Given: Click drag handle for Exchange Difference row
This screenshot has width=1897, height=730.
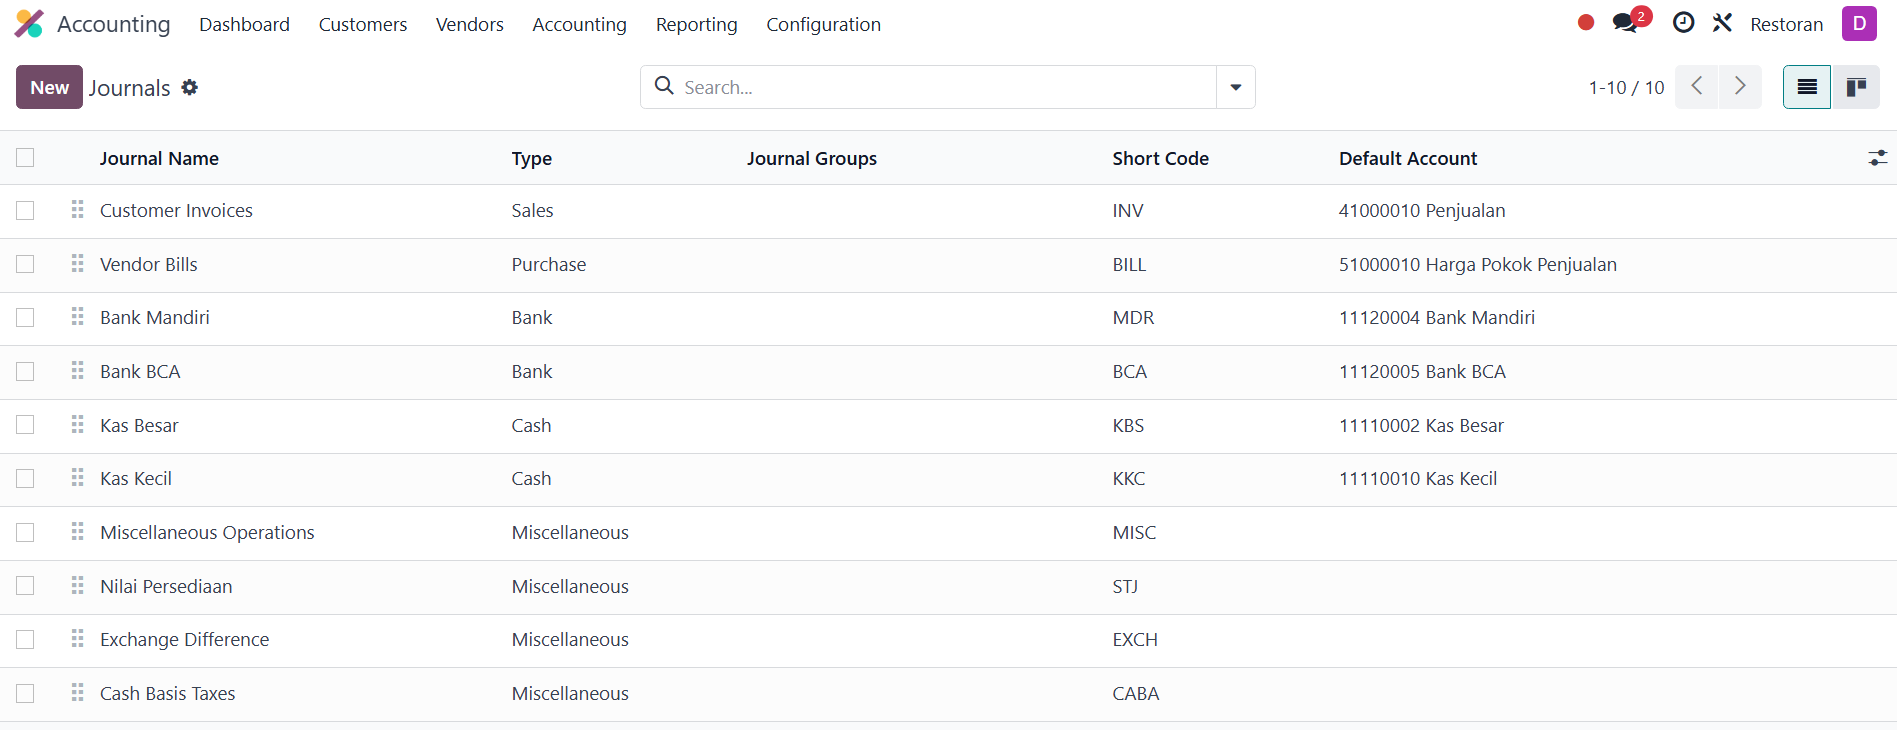Looking at the screenshot, I should coord(77,639).
